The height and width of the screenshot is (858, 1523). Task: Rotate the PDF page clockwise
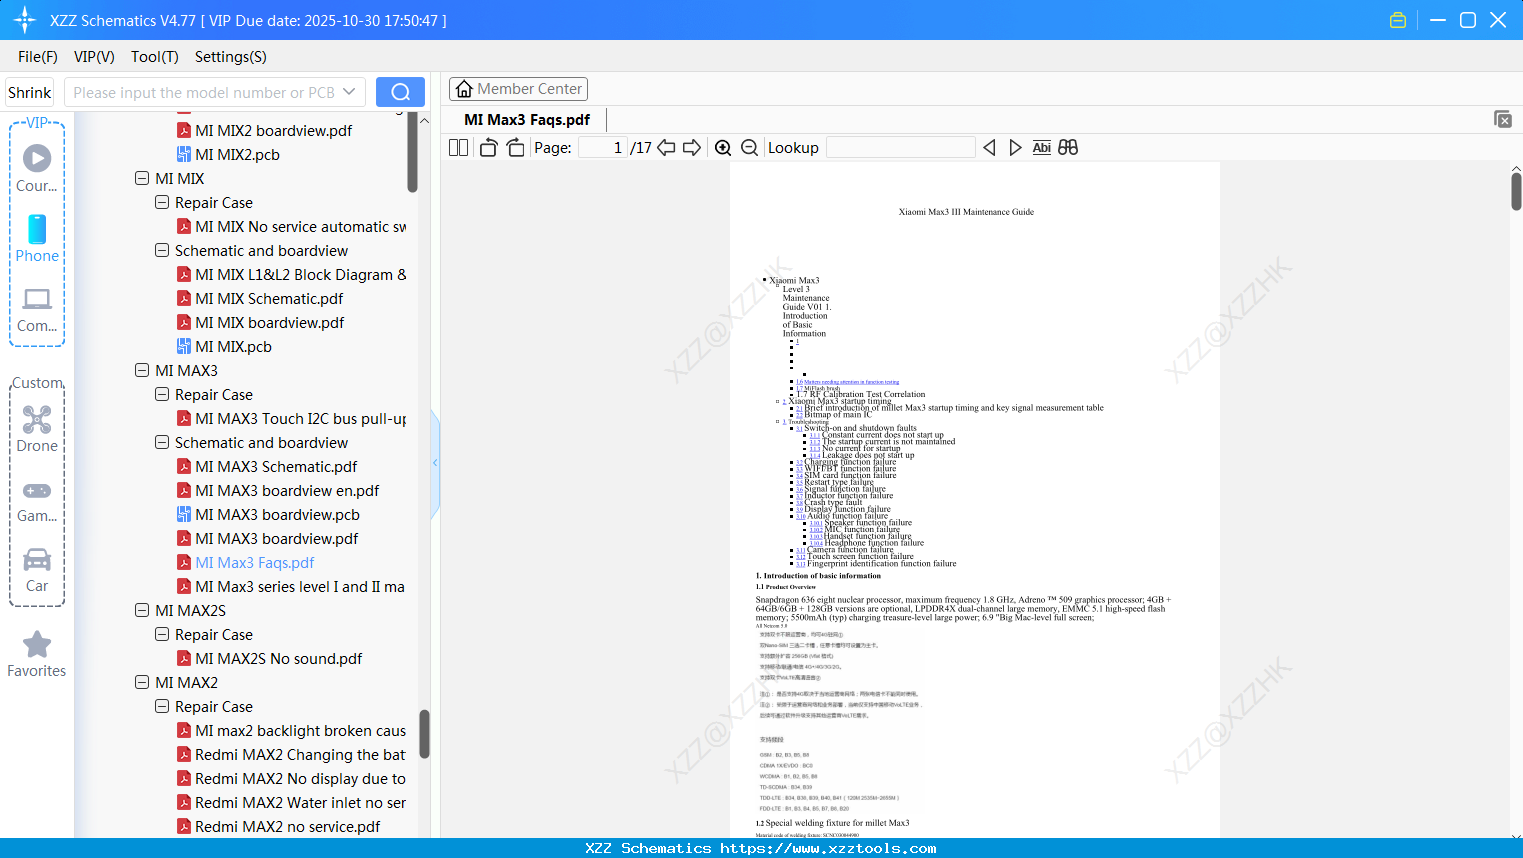515,148
